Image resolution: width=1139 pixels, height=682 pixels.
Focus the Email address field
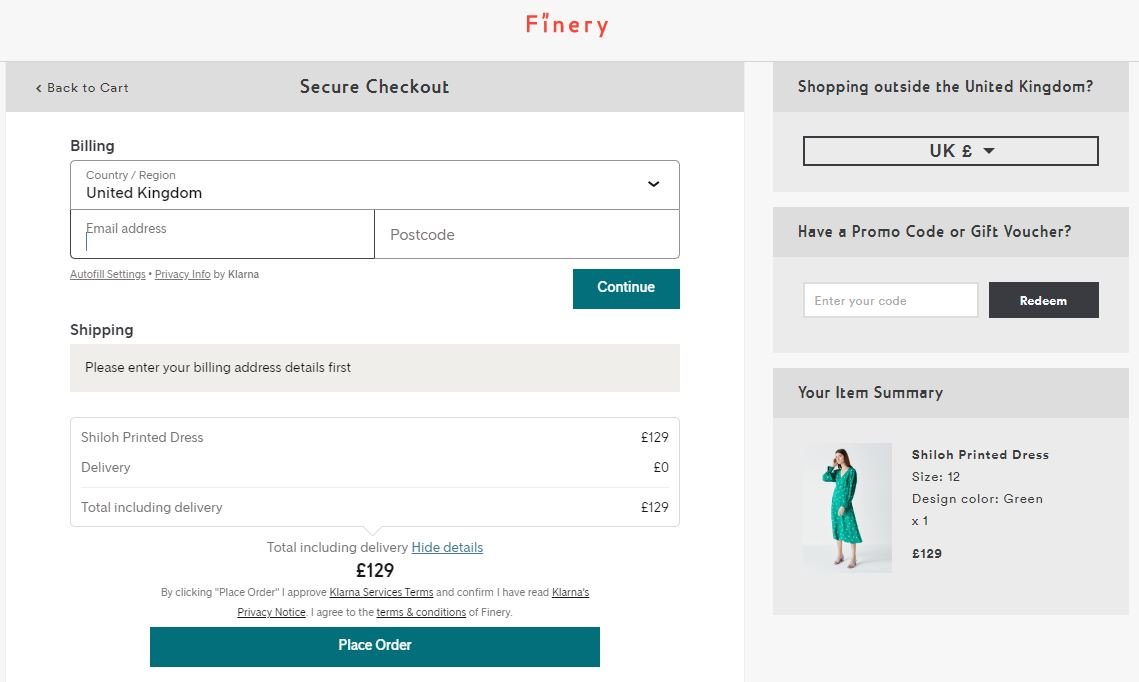[222, 234]
